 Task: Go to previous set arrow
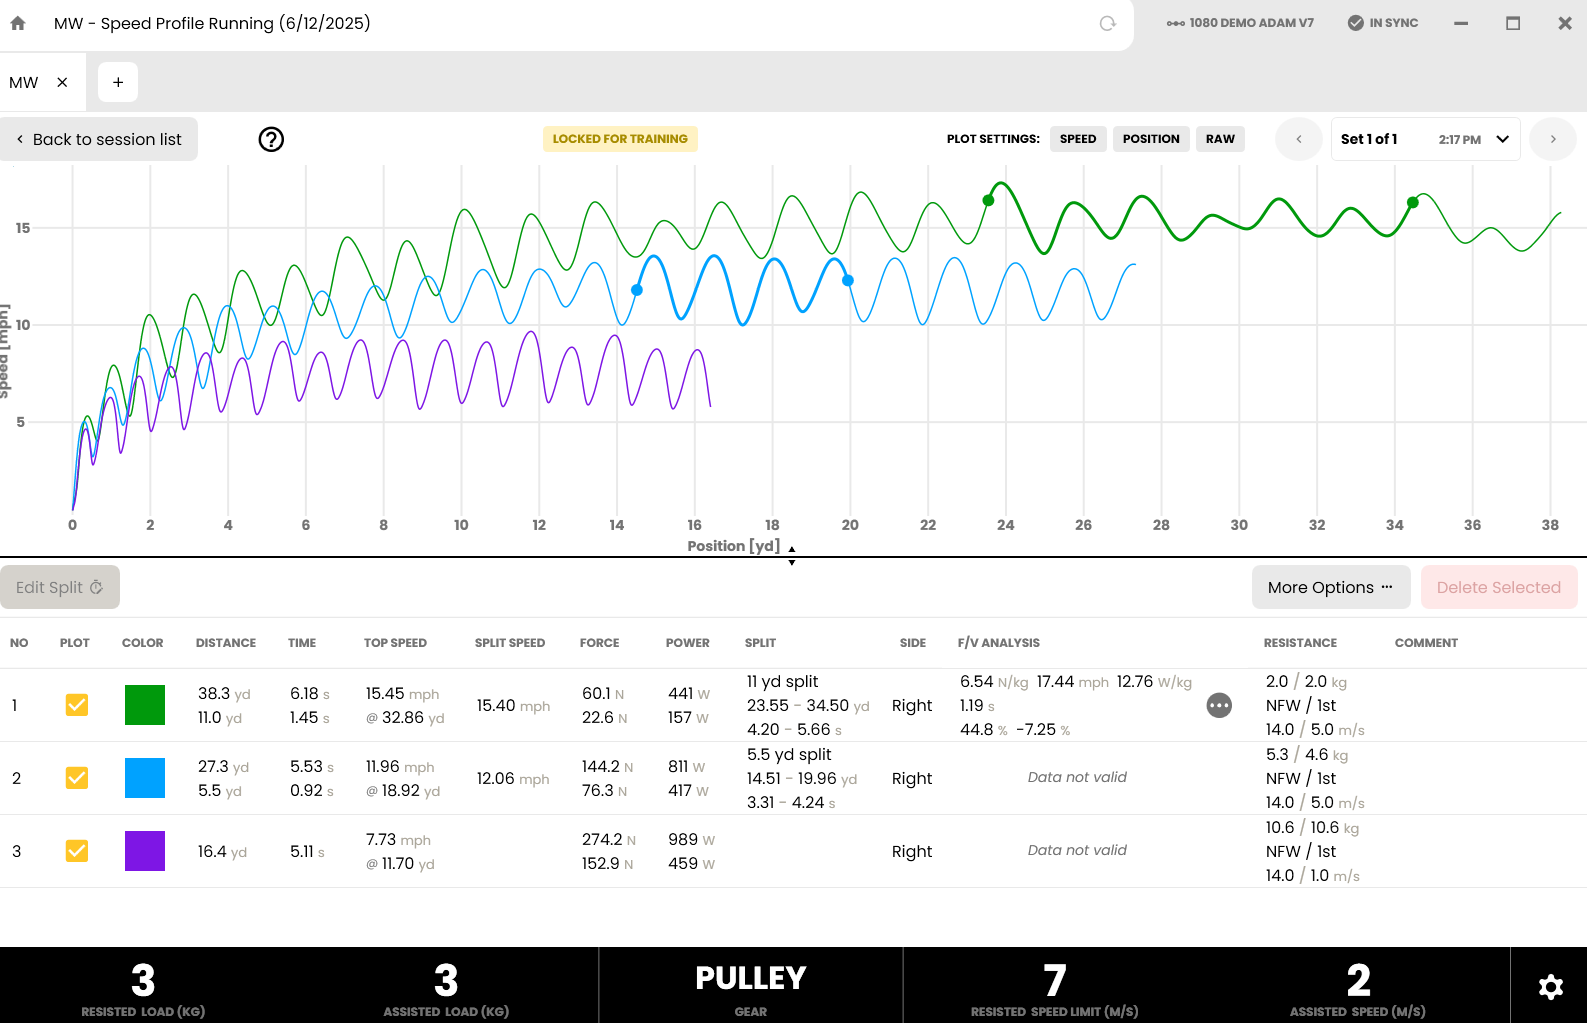(1299, 139)
